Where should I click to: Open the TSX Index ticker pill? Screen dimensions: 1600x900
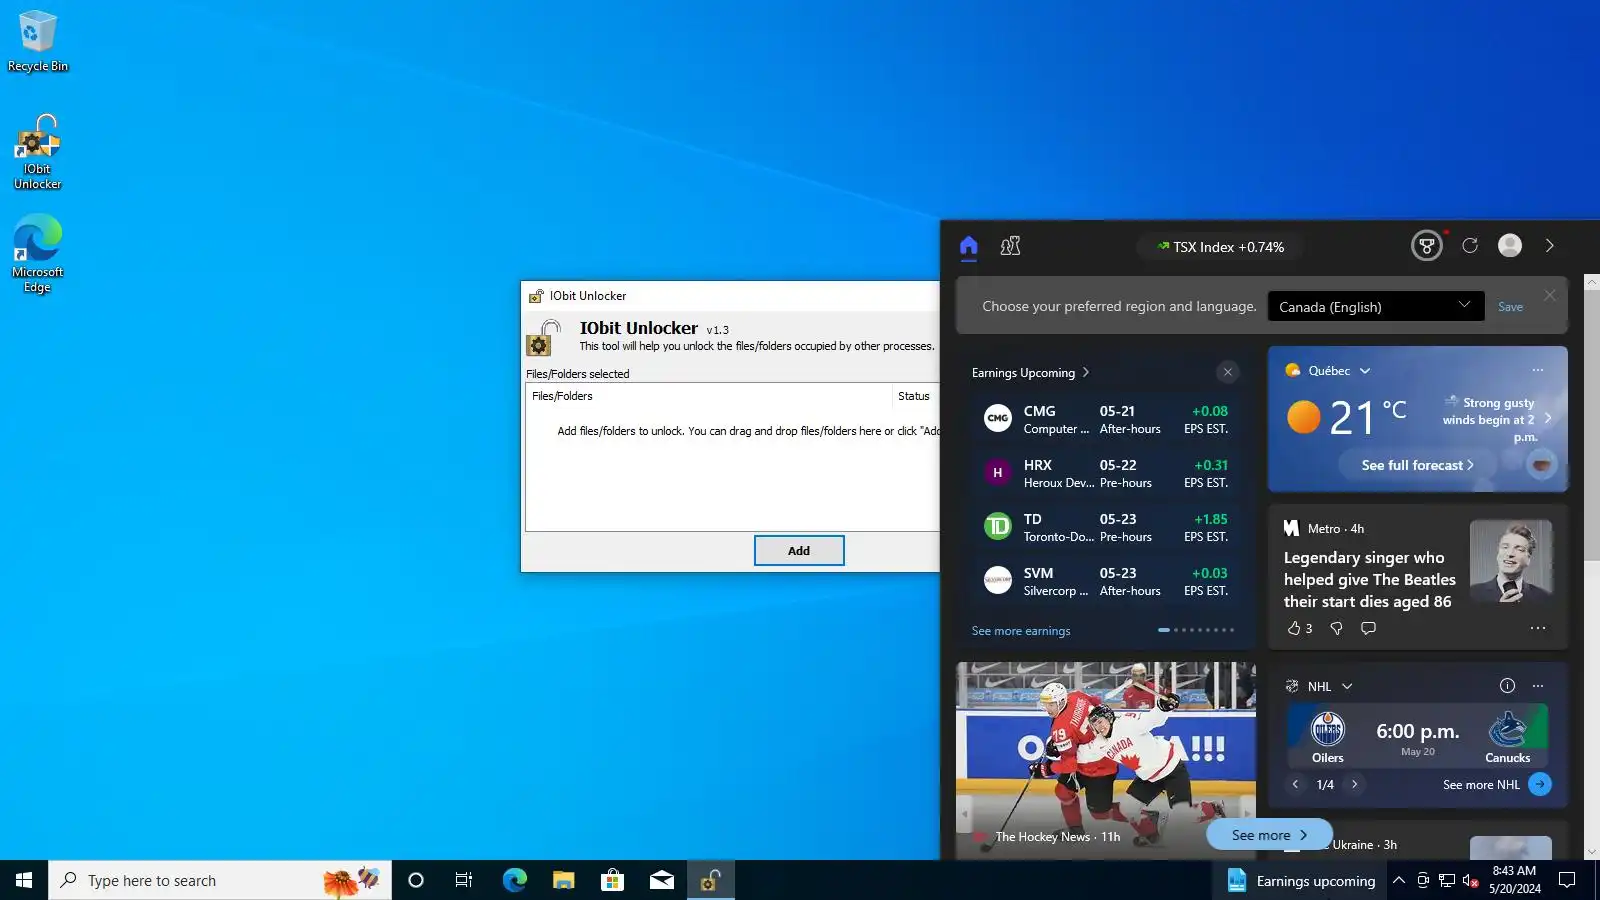[1221, 247]
